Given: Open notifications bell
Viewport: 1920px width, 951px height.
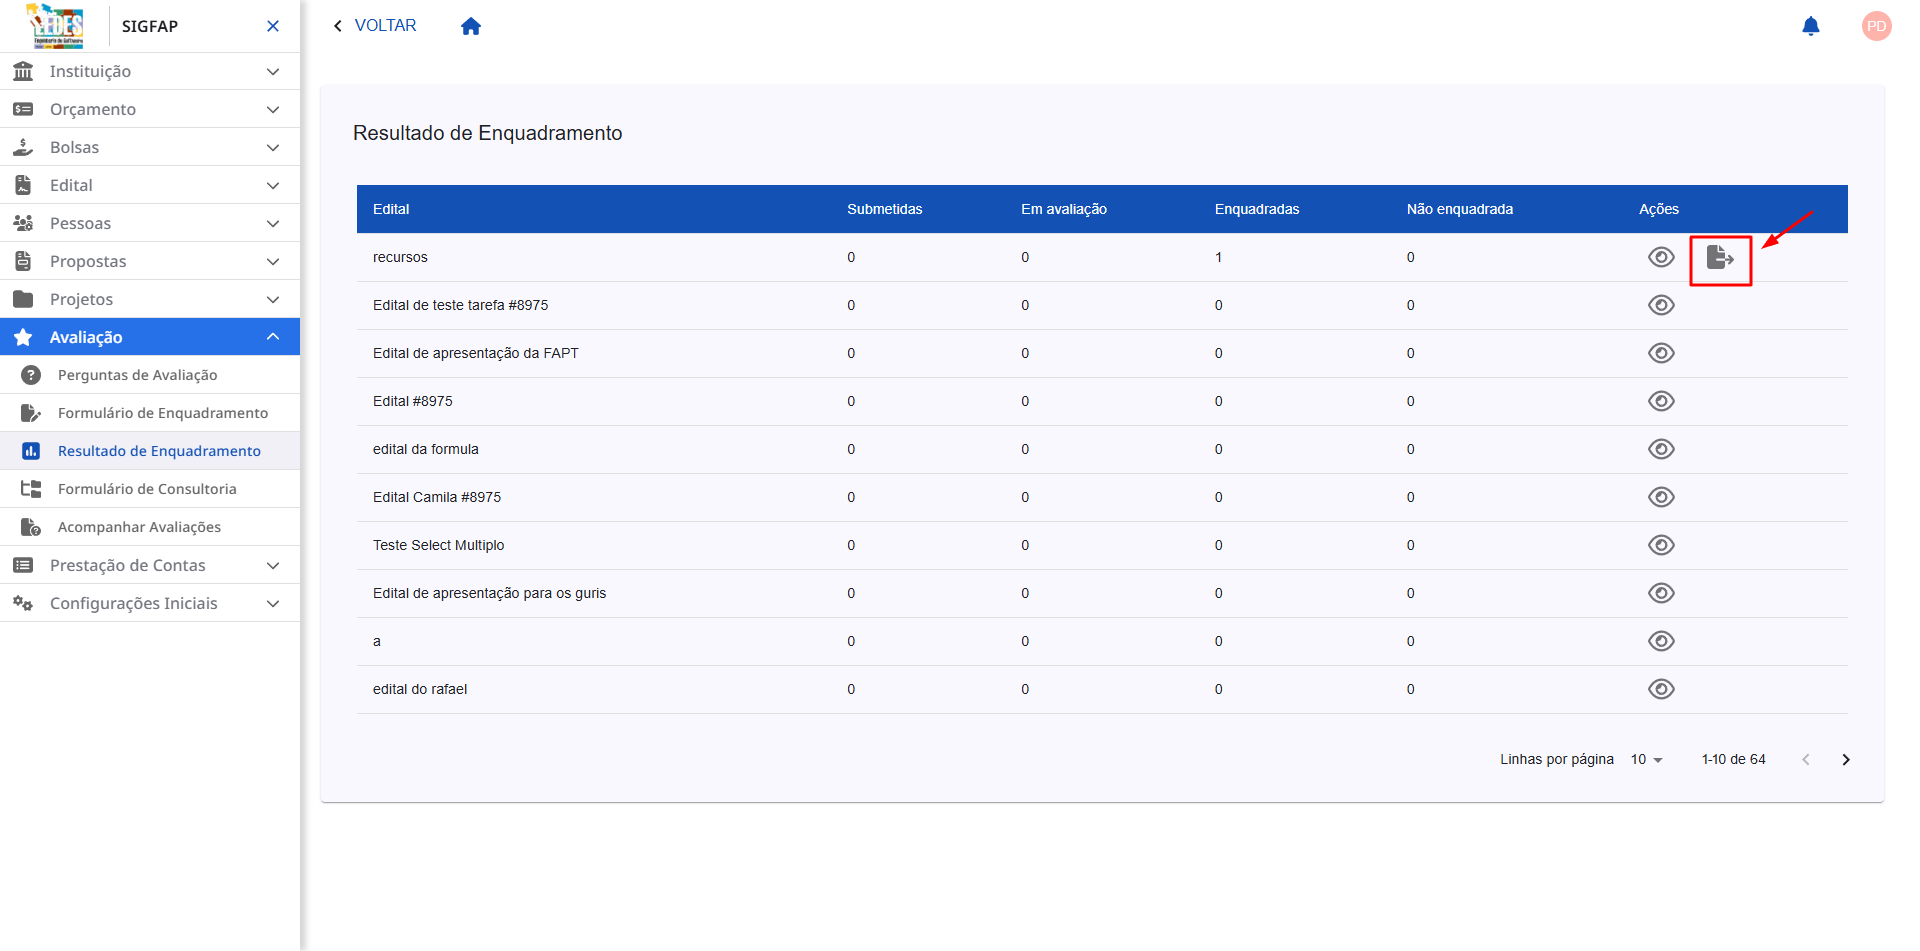Looking at the screenshot, I should (x=1810, y=26).
